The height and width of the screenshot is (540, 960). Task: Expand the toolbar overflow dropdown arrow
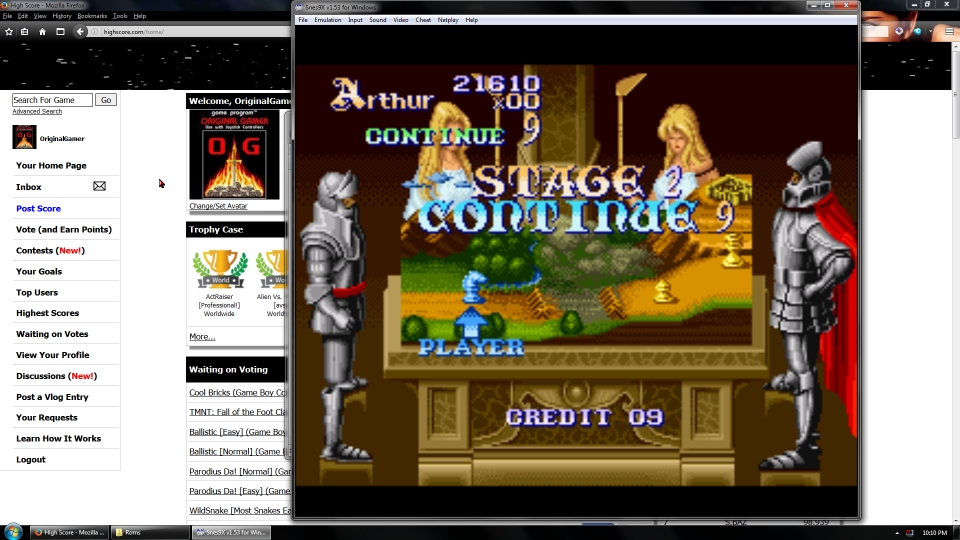929,31
